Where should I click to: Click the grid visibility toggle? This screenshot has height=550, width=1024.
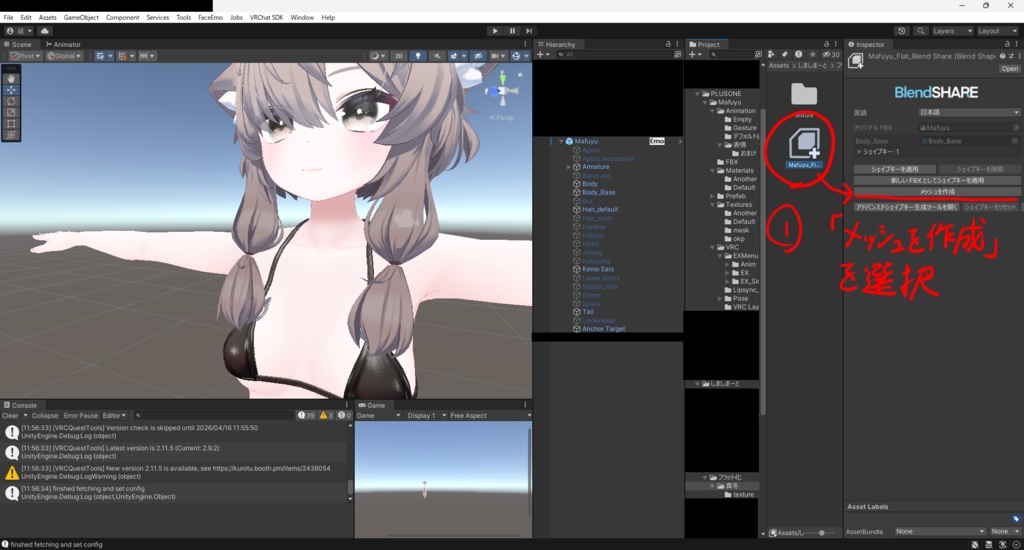tap(103, 56)
